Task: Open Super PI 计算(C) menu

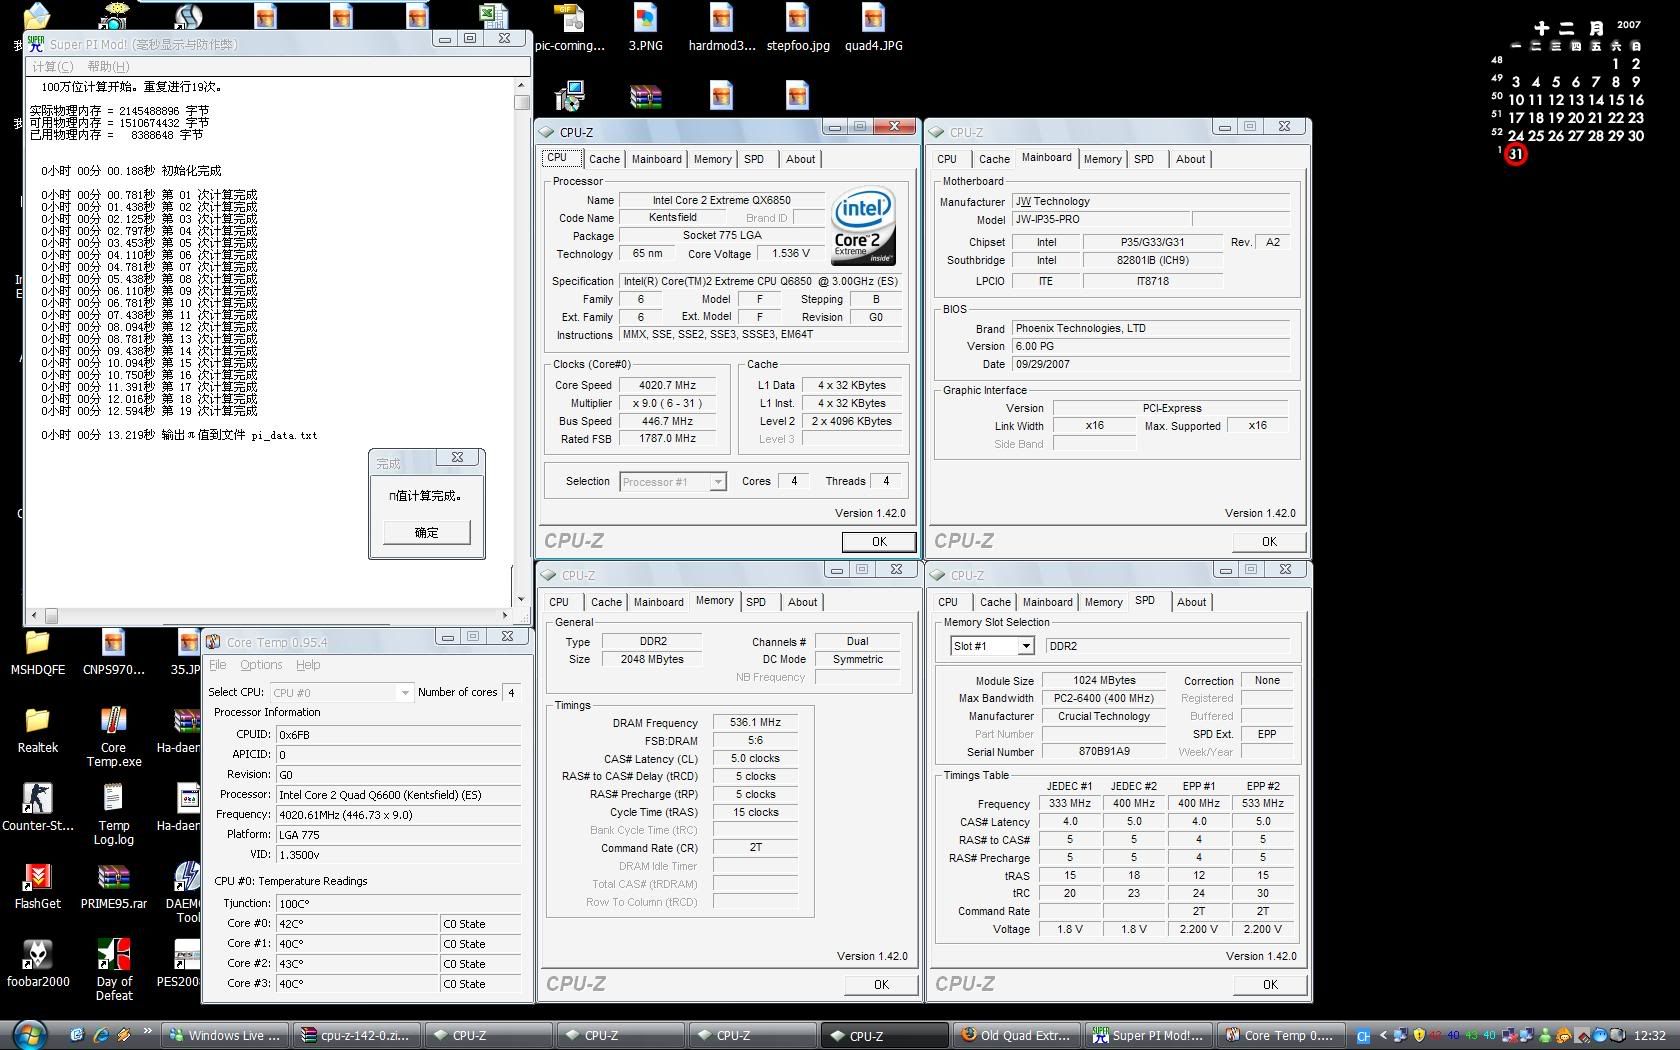Action: tap(52, 66)
